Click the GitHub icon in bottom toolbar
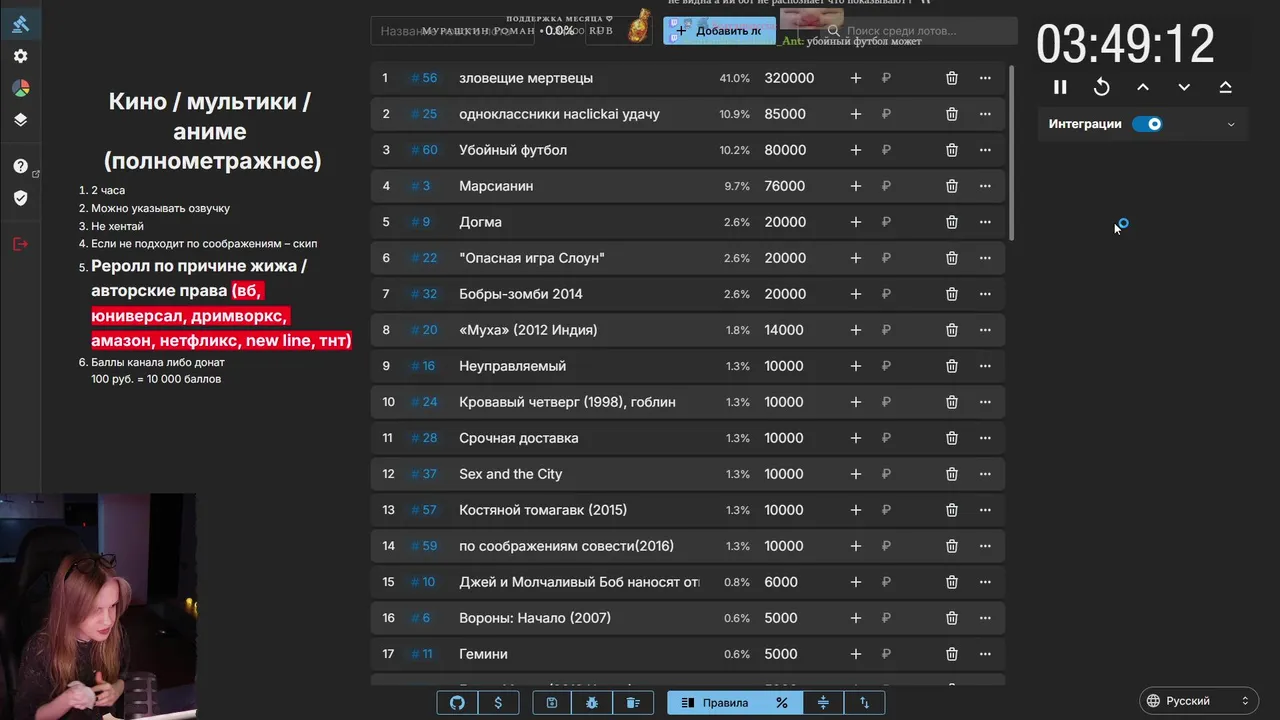The height and width of the screenshot is (720, 1280). coord(457,703)
